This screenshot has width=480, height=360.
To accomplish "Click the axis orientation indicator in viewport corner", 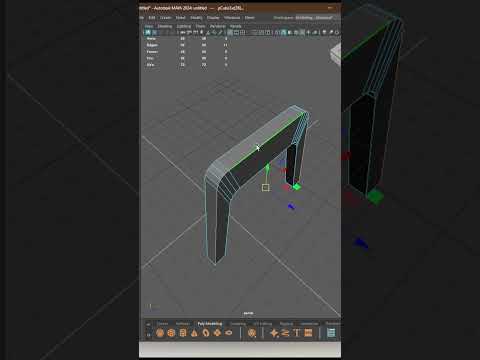I will click(151, 306).
